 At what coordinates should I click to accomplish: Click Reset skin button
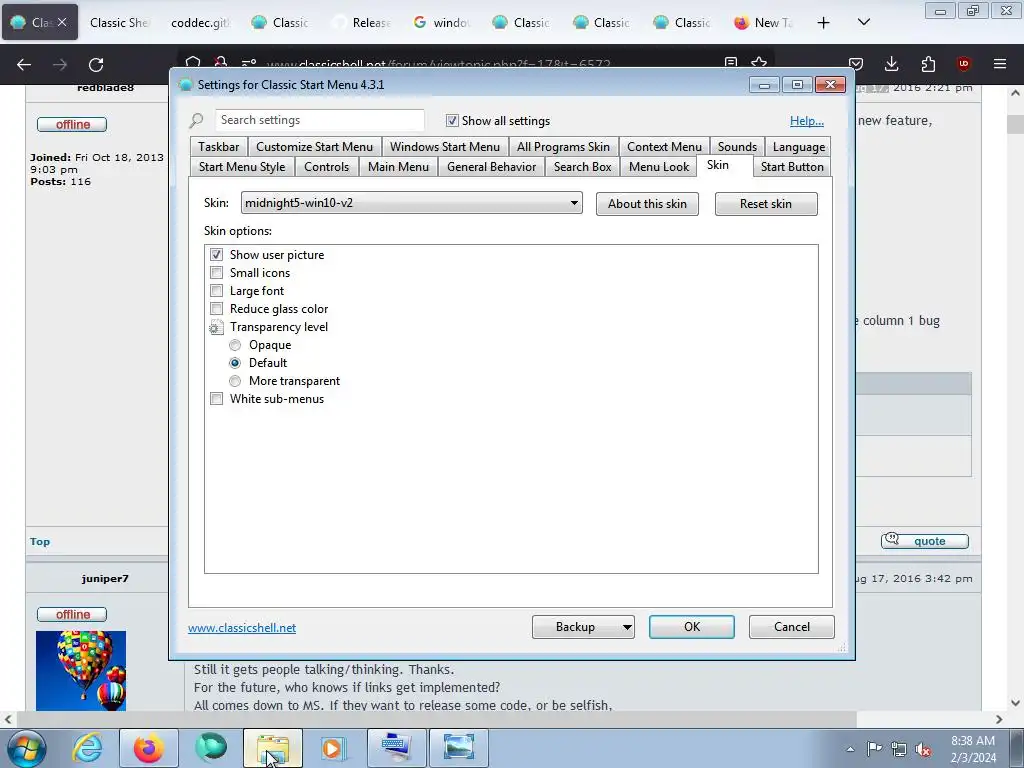[765, 204]
